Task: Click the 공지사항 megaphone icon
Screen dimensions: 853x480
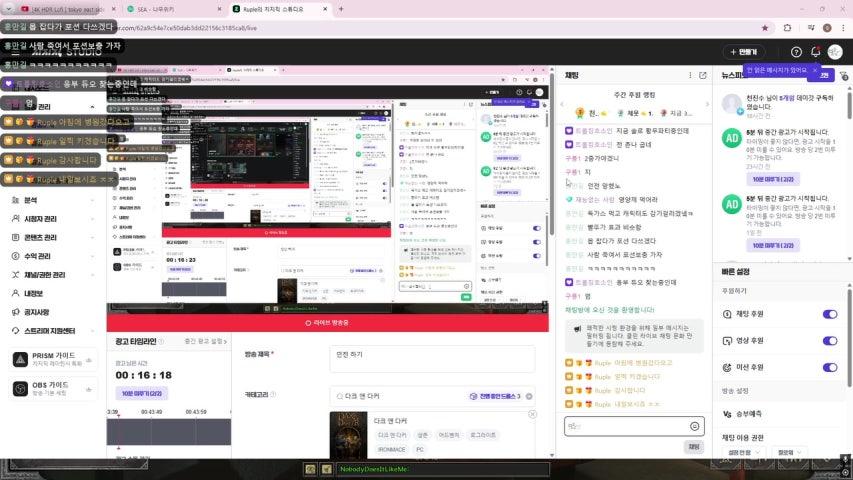Action: [x=15, y=312]
